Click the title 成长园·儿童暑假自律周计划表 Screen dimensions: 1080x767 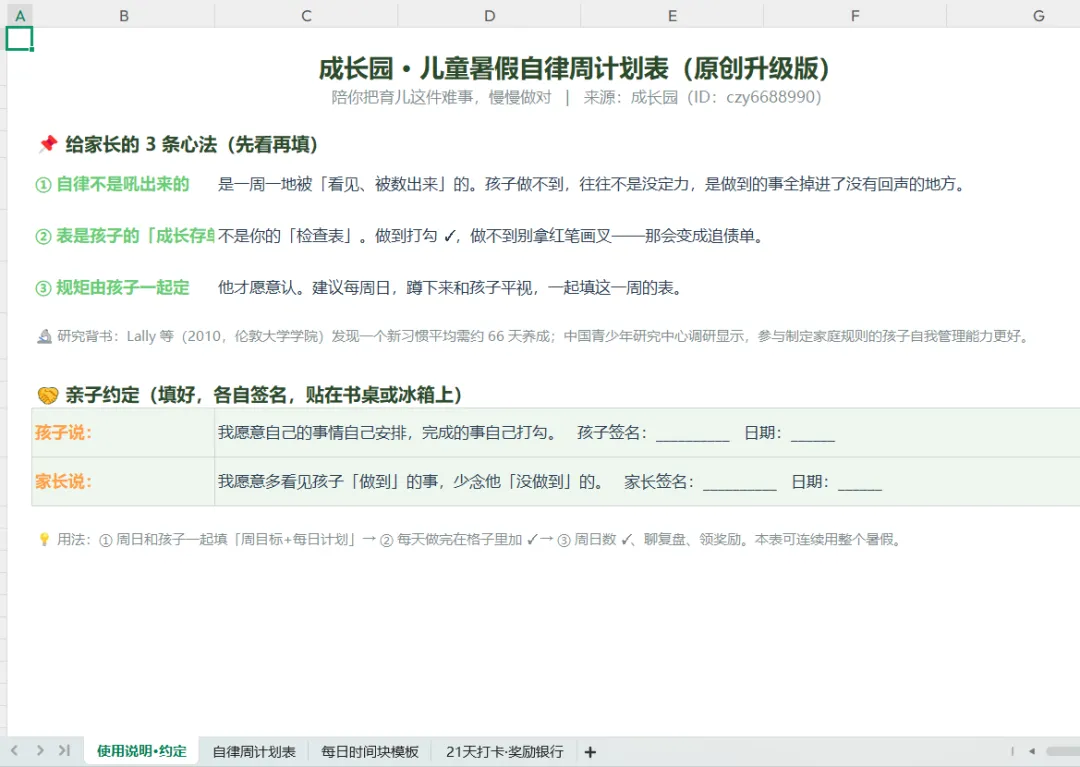[574, 68]
